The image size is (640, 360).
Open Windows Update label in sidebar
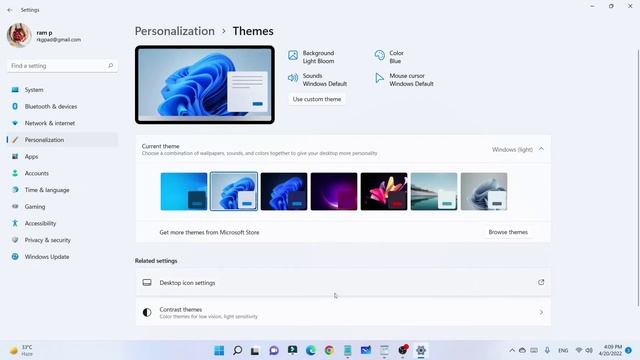[x=47, y=257]
